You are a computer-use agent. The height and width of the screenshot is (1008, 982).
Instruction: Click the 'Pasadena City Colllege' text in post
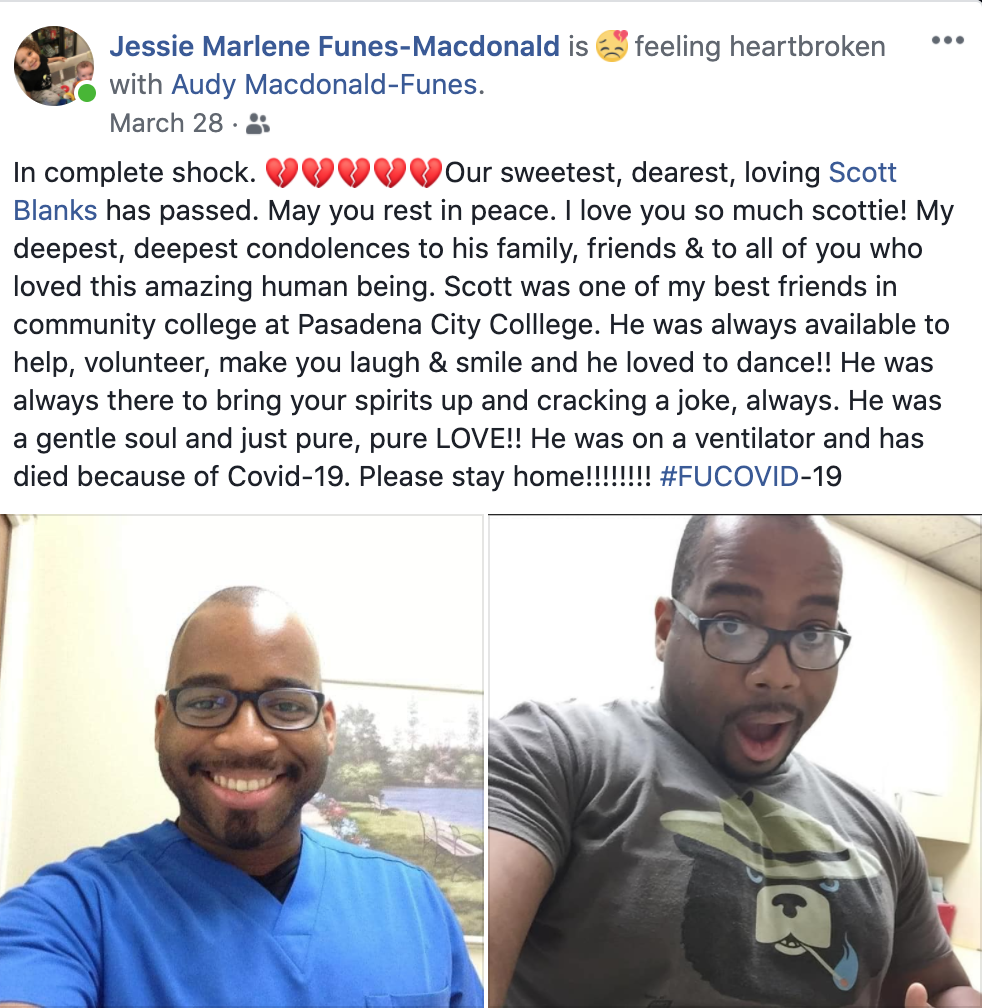pyautogui.click(x=449, y=324)
